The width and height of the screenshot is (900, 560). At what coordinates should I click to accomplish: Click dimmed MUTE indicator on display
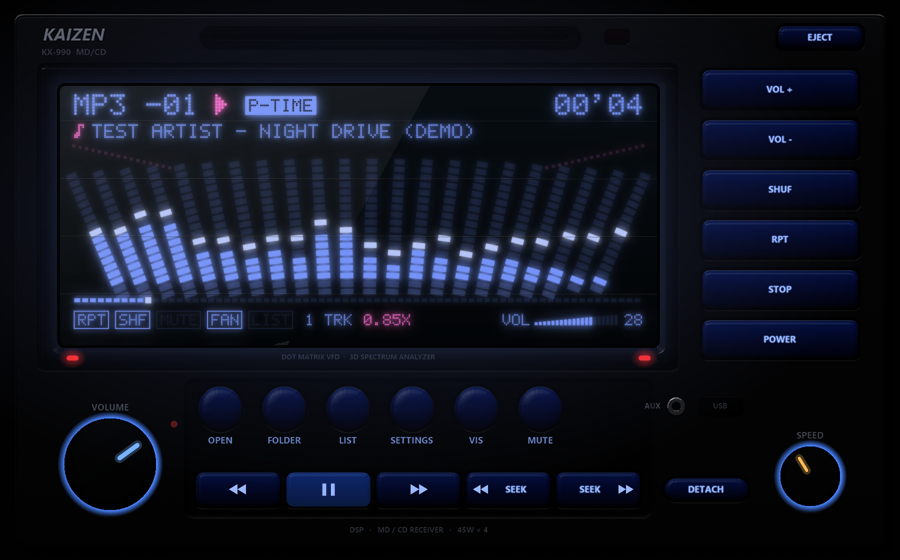[179, 320]
